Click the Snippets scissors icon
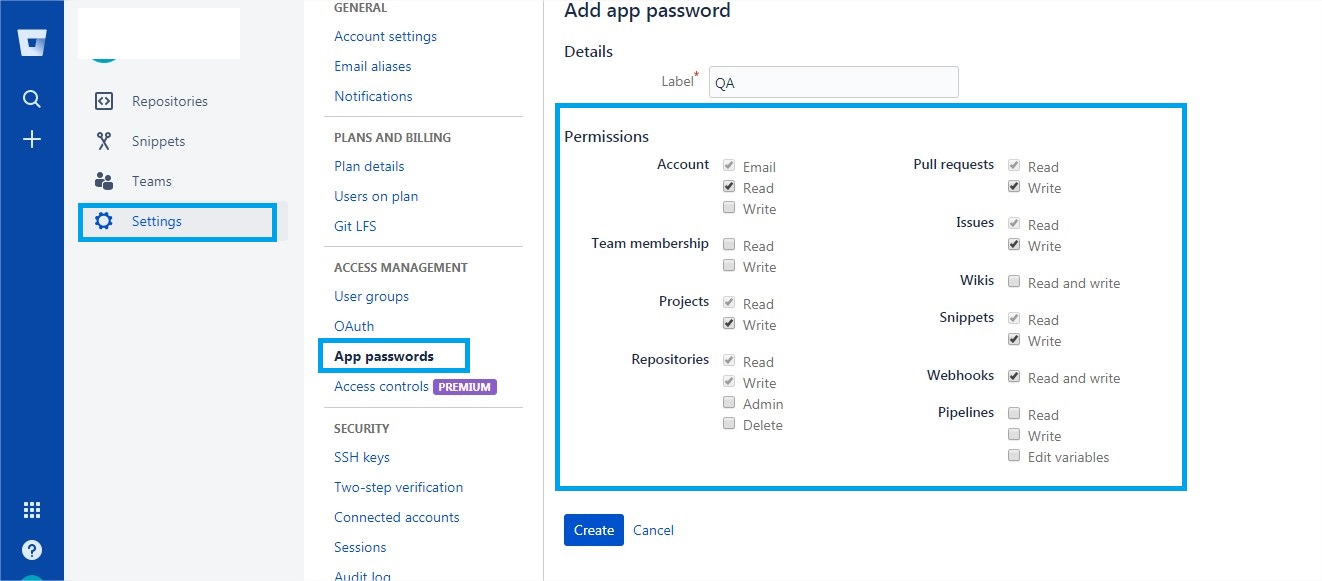Screen dimensions: 1322x581 click(x=104, y=141)
